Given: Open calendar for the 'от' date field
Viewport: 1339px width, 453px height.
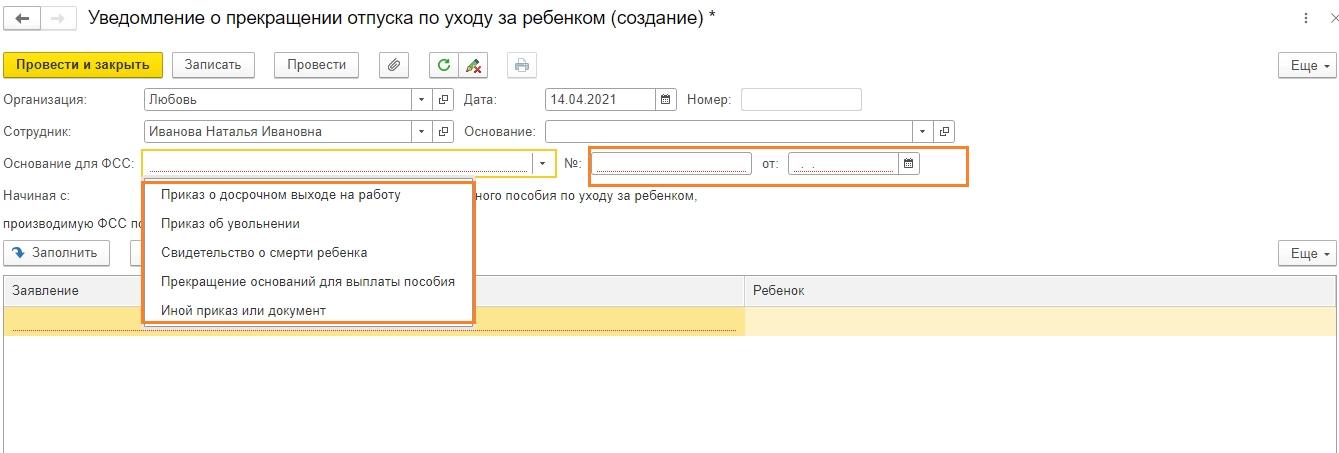Looking at the screenshot, I should click(908, 163).
